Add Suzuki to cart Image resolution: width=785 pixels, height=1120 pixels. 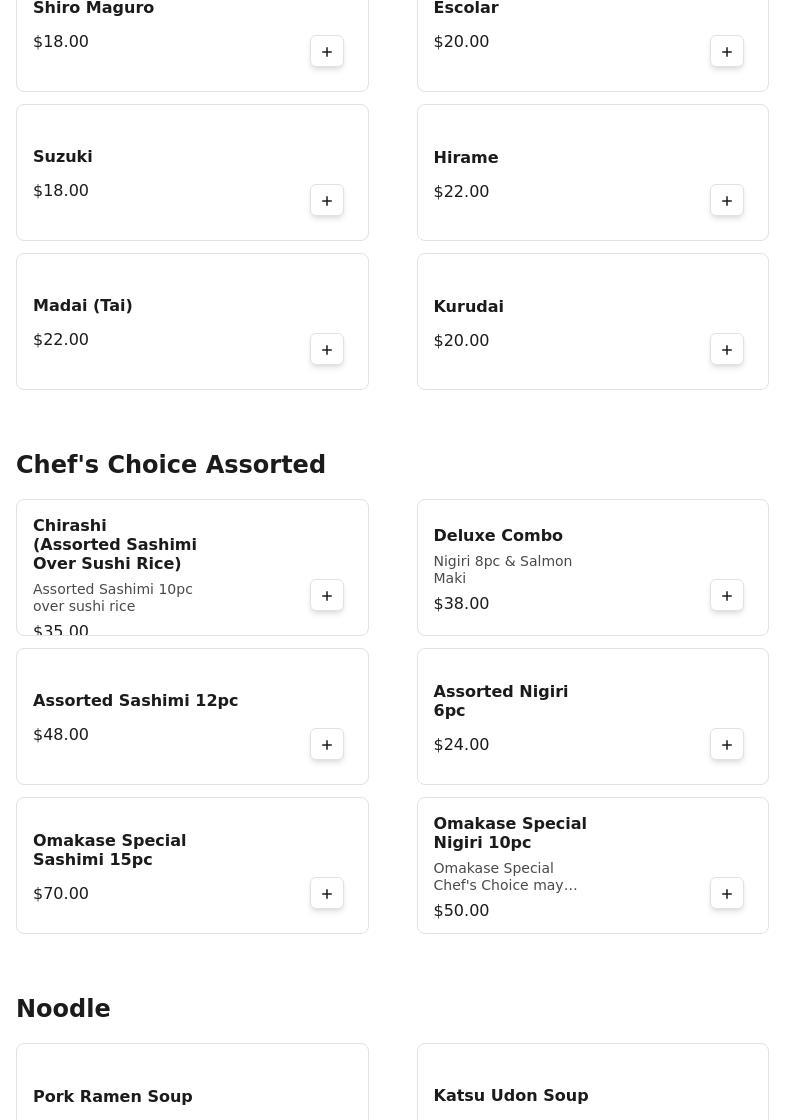pyautogui.click(x=327, y=201)
